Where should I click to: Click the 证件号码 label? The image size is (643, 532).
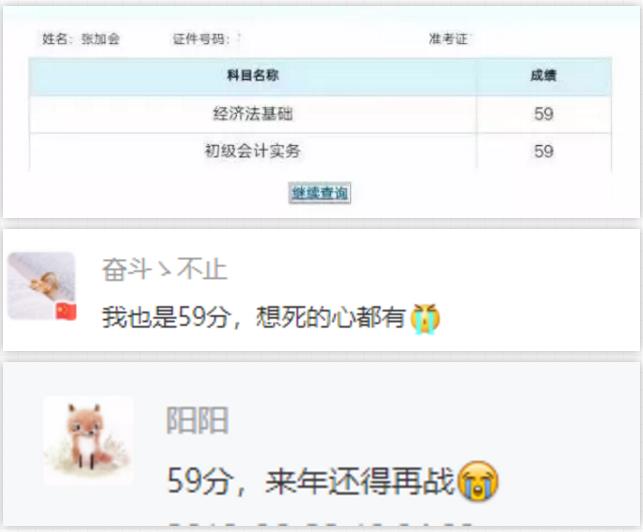click(198, 39)
